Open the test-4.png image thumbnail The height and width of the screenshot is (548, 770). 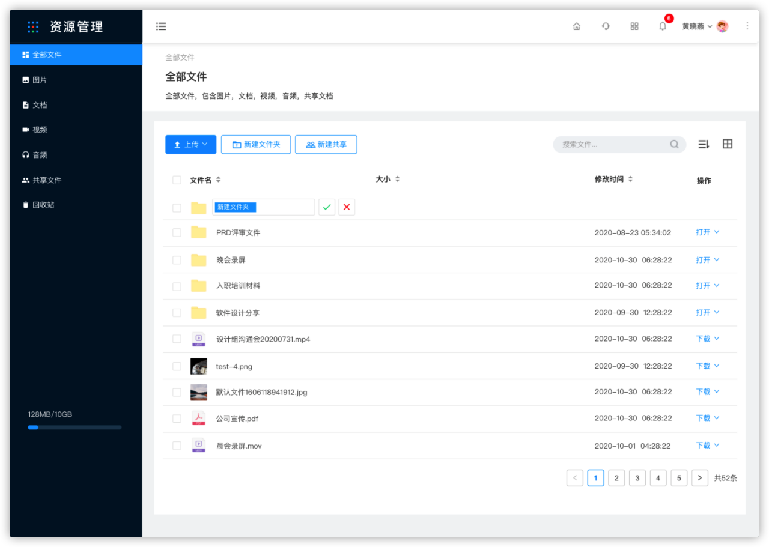tap(198, 366)
